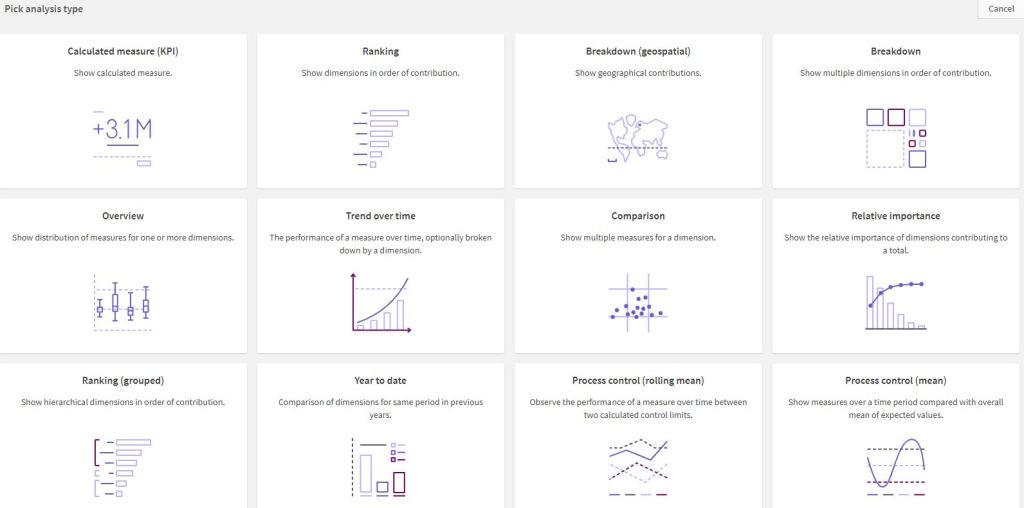The image size is (1024, 508).
Task: Click the Comparison scatter plot icon
Action: point(638,303)
